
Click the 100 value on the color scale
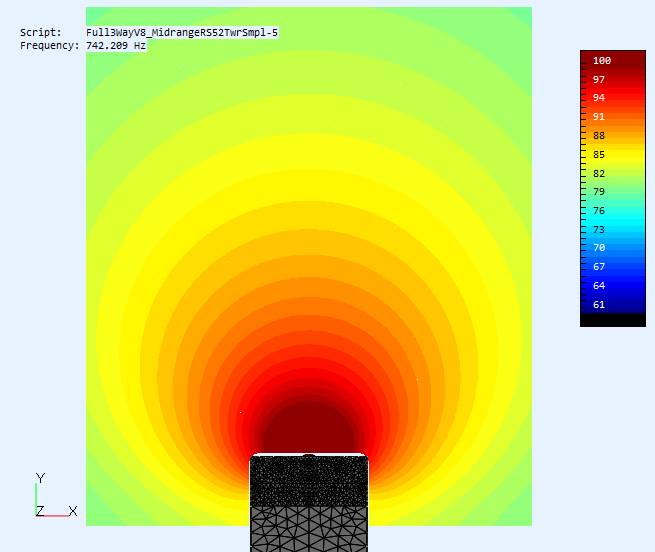(602, 61)
